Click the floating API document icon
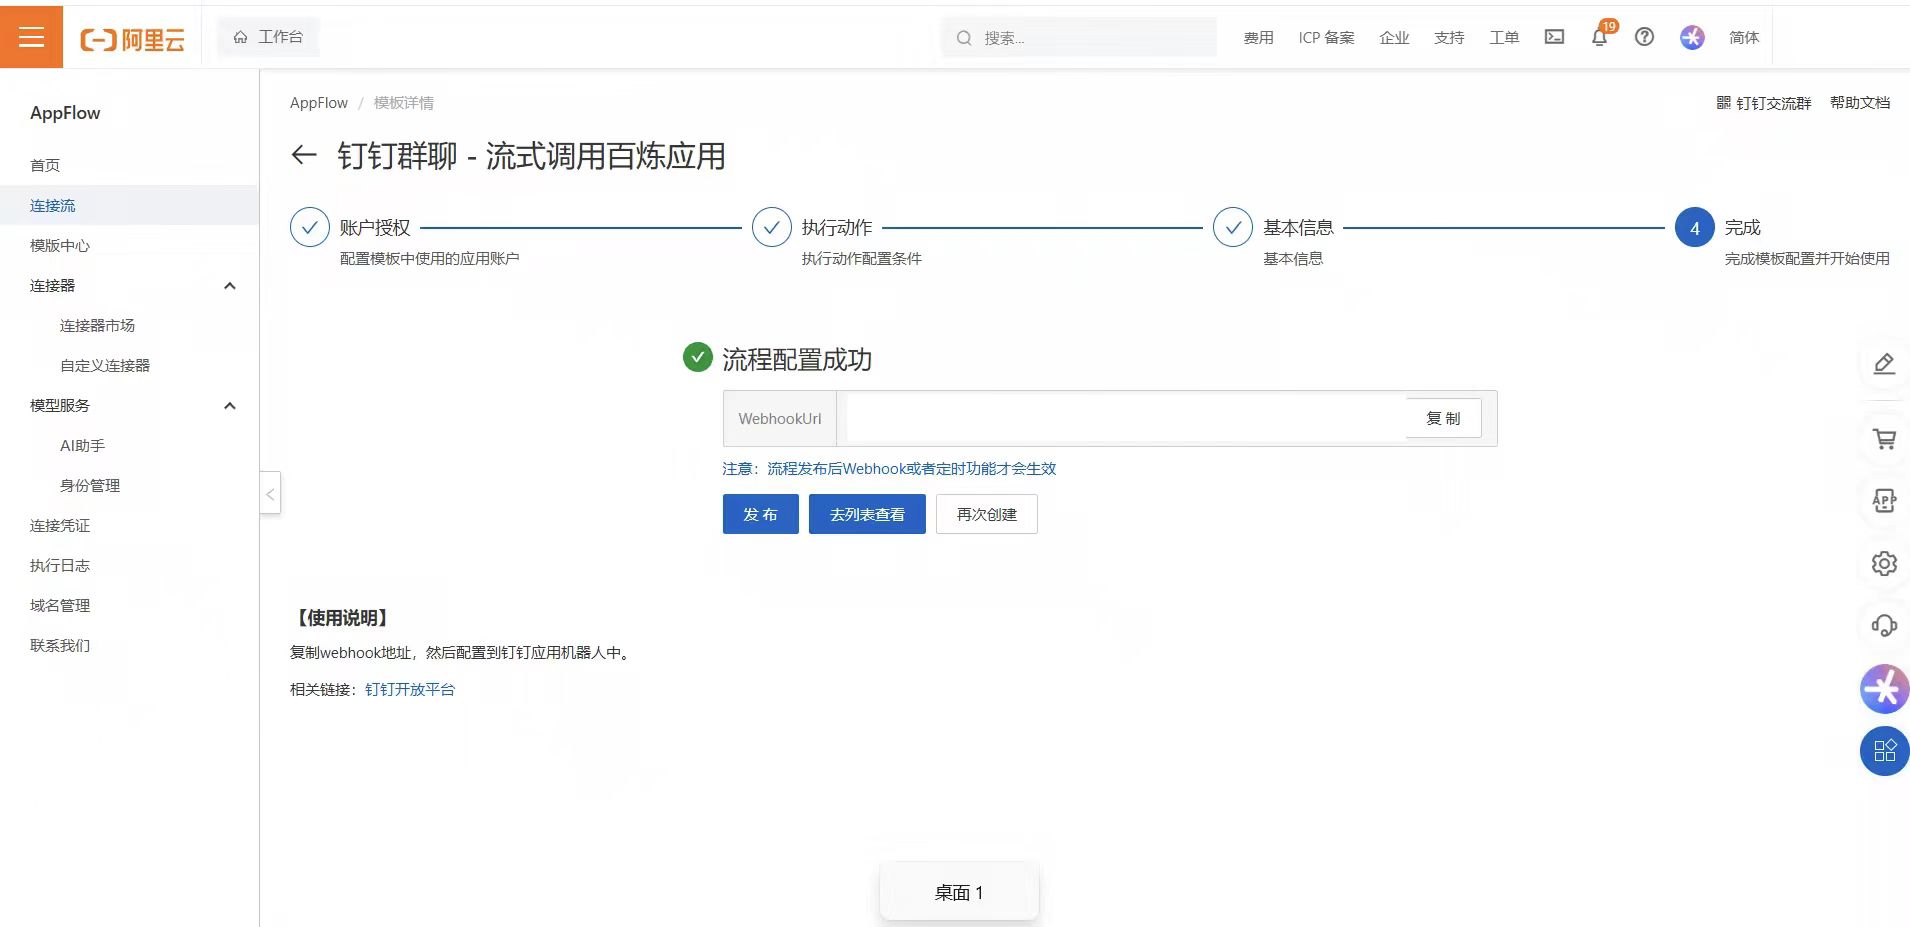This screenshot has height=927, width=1910. click(1884, 501)
